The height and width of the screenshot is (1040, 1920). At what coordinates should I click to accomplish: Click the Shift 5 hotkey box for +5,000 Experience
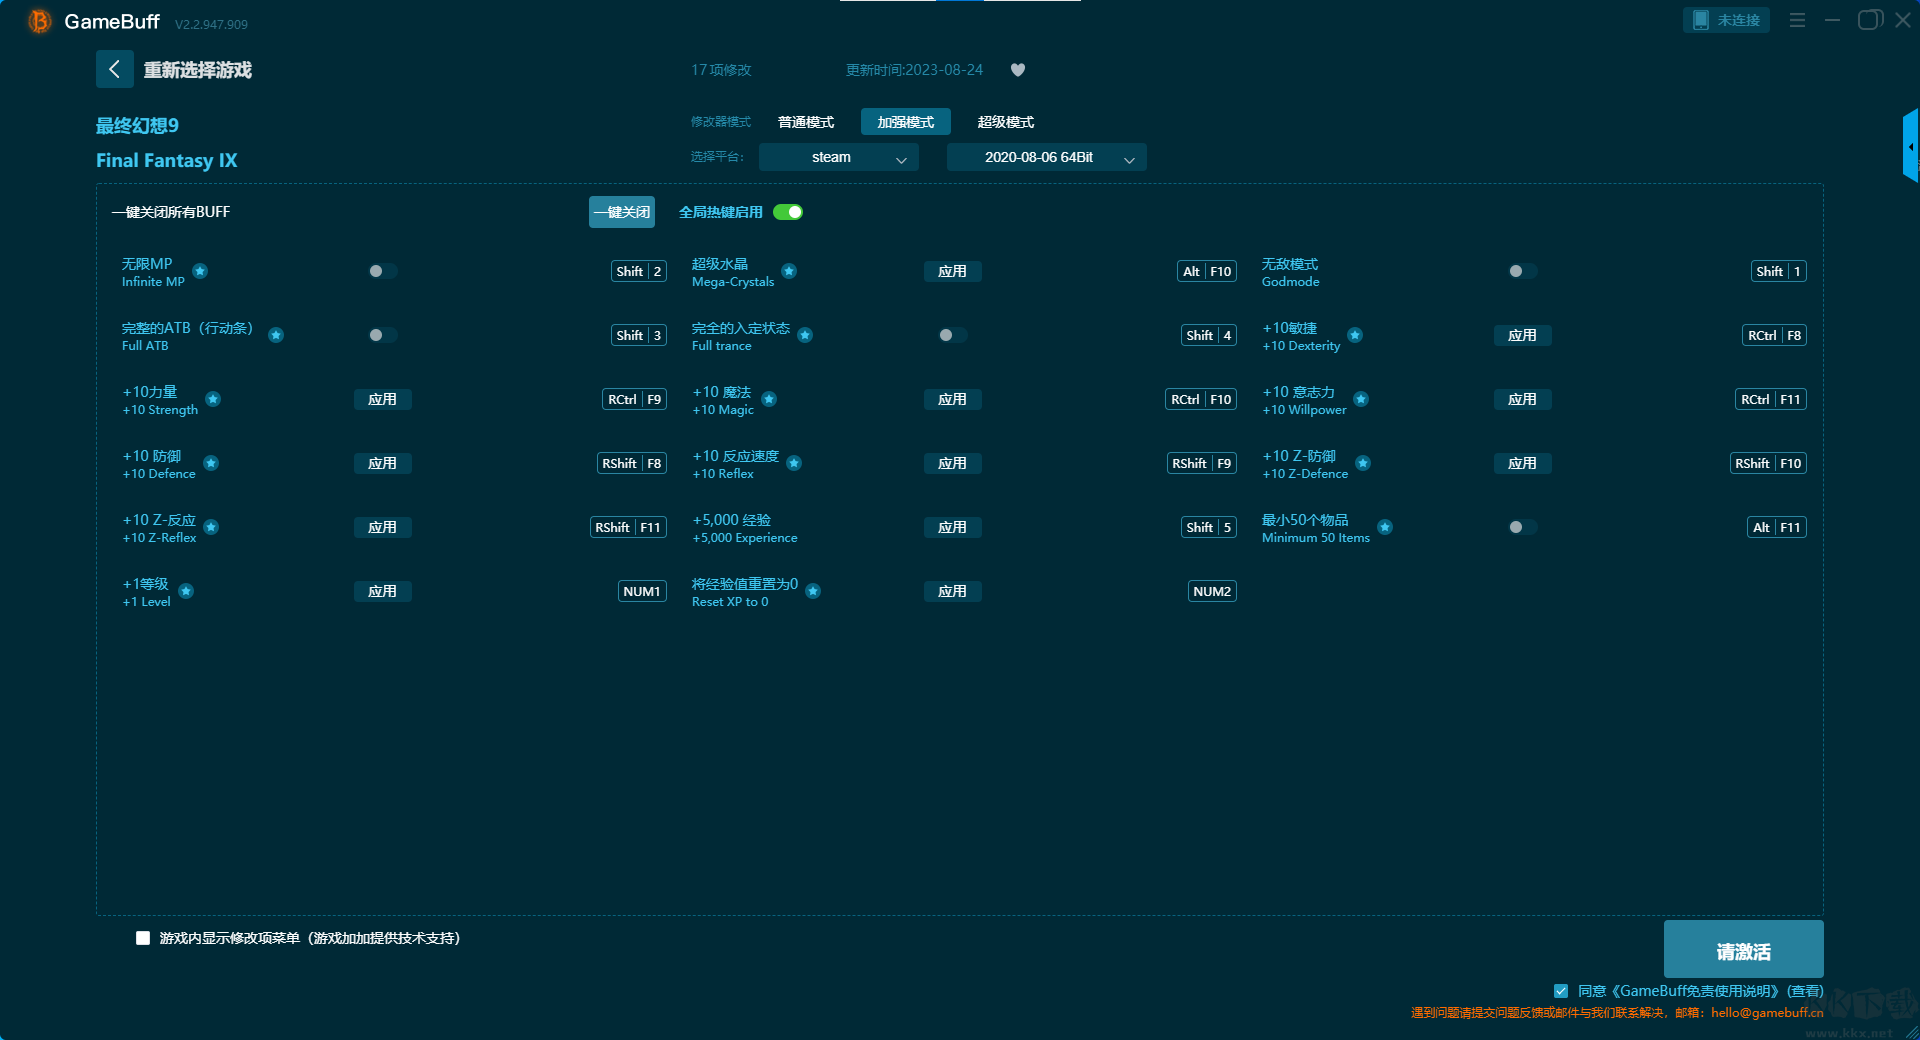pyautogui.click(x=1209, y=527)
